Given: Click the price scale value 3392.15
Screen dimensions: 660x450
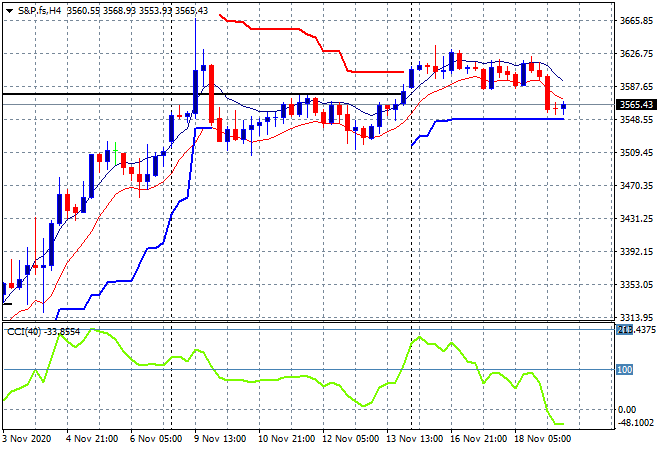Looking at the screenshot, I should tap(636, 252).
